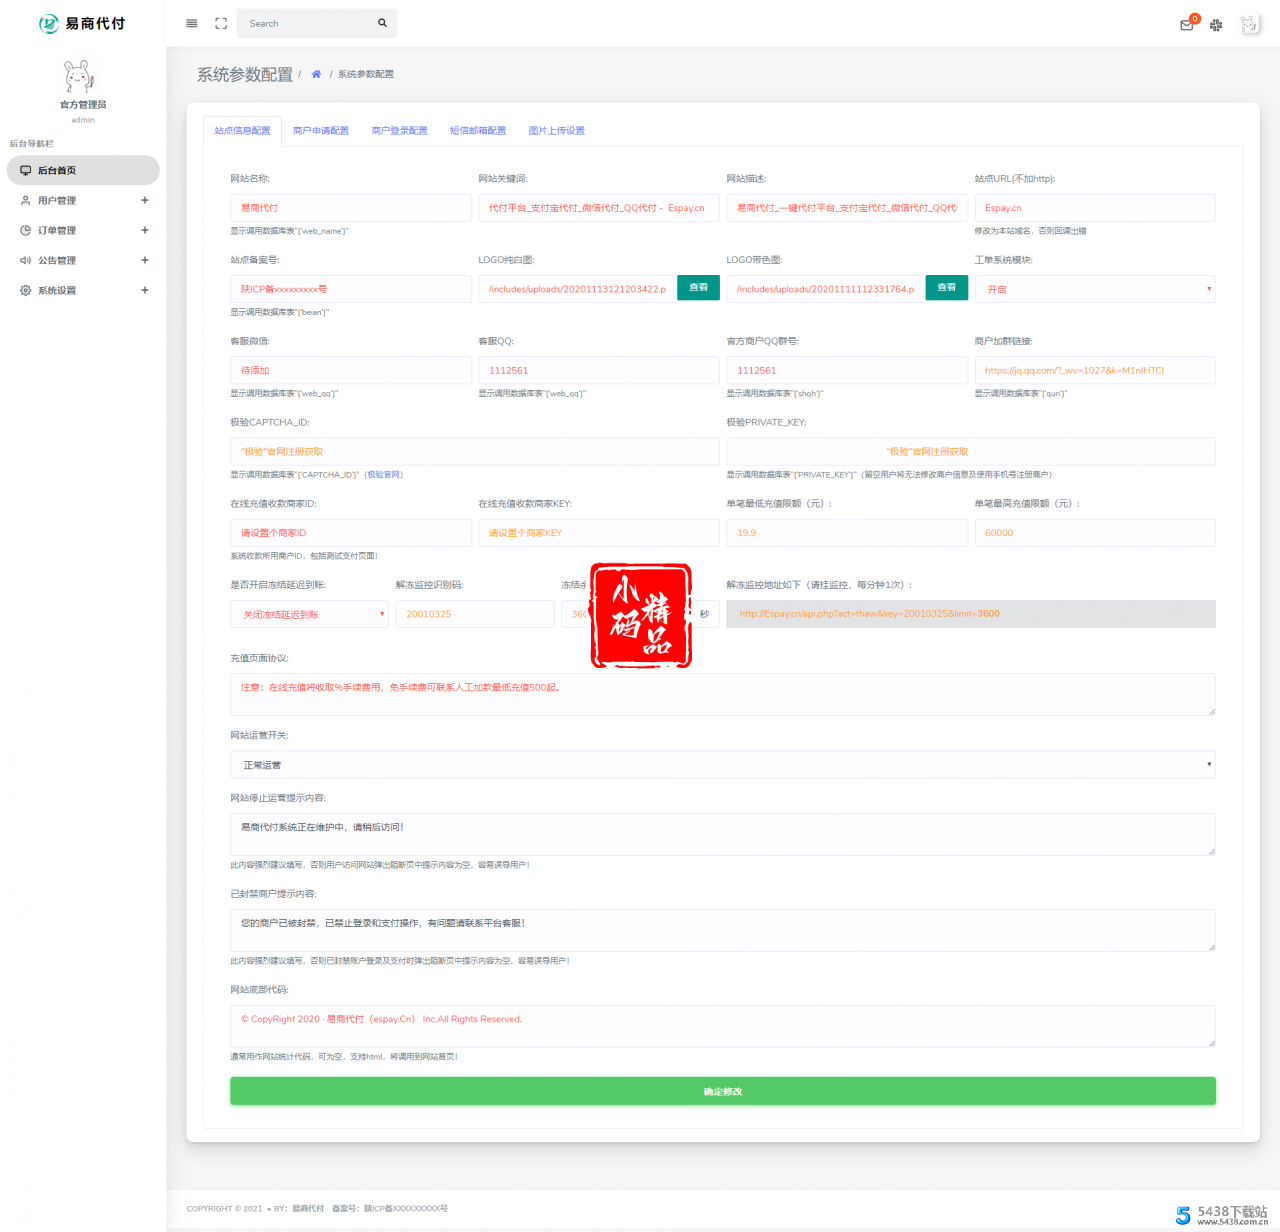1280x1232 pixels.
Task: Click the speaker icon beside 公告管理
Action: point(26,261)
